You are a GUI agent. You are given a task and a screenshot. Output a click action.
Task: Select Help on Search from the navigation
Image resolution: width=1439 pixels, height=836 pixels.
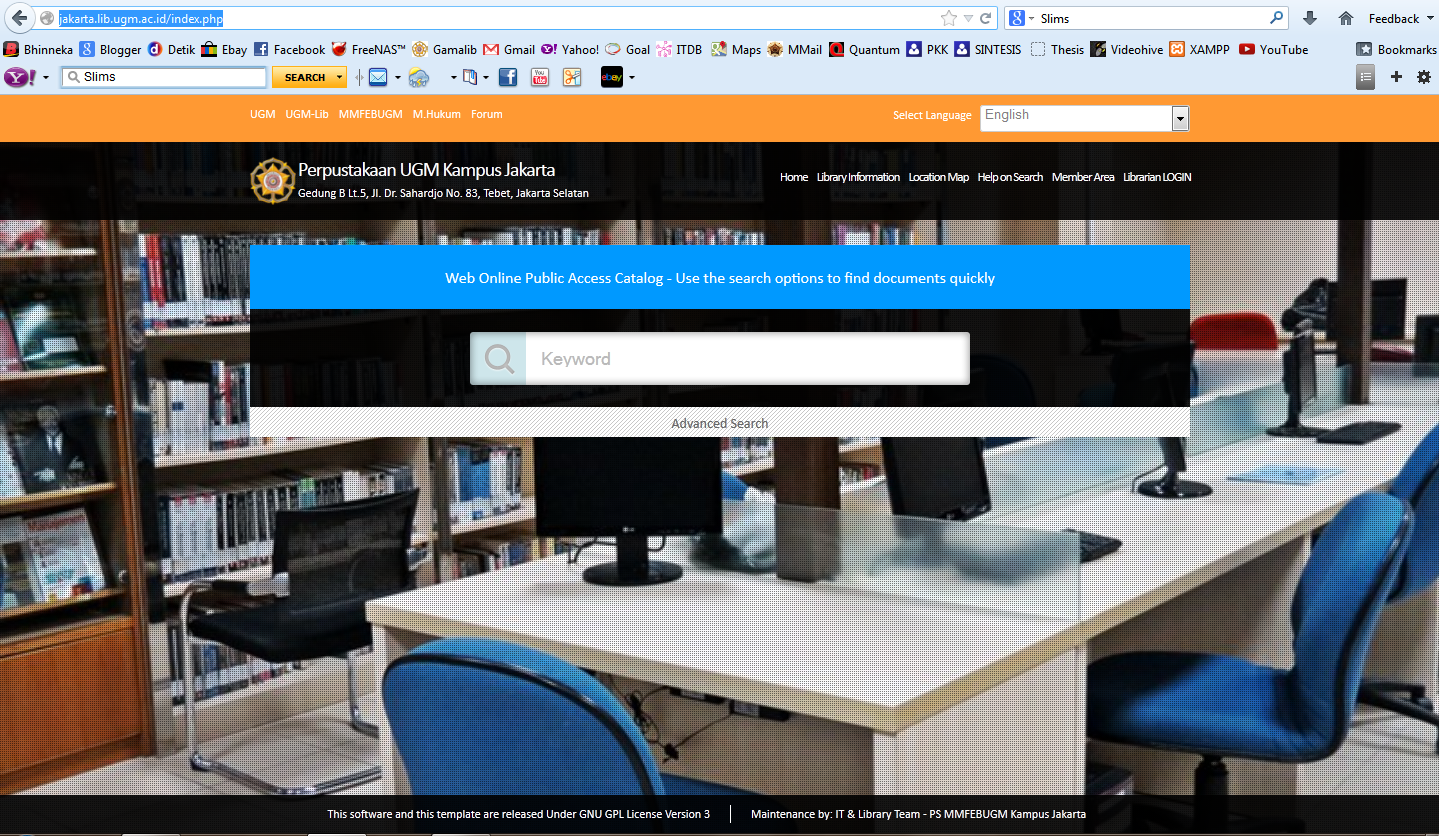[x=1010, y=177]
